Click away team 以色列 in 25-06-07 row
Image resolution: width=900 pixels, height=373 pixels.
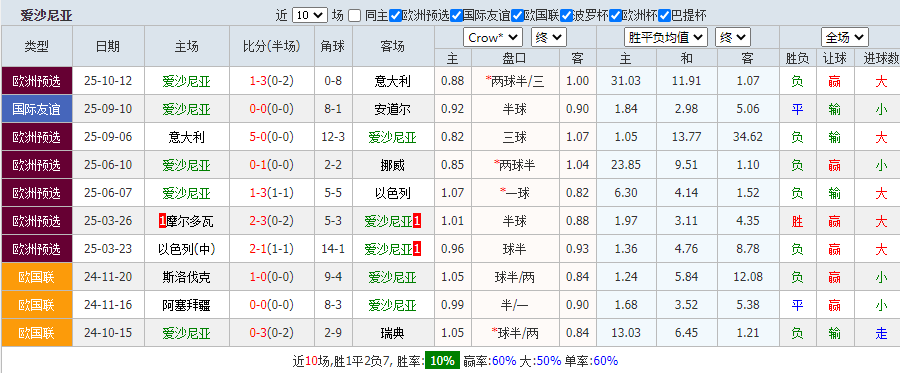[x=393, y=194]
